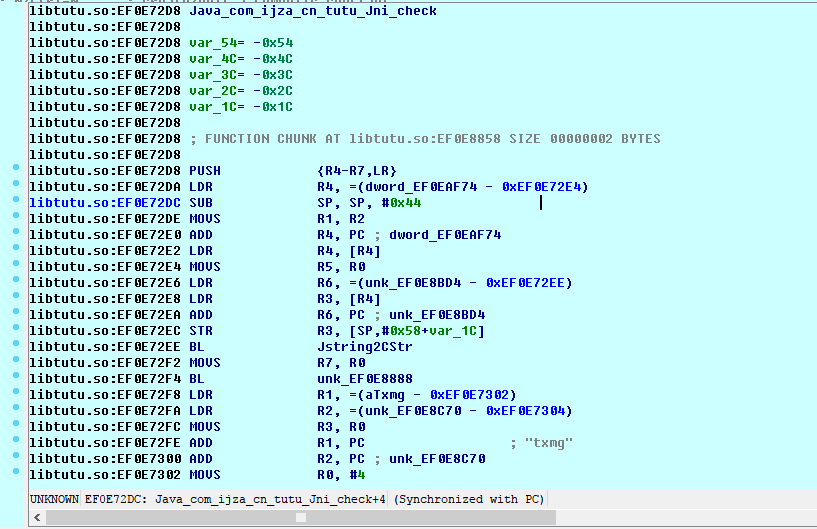The image size is (817, 529).
Task: Select the var_54 stack variable definition
Action: point(241,43)
